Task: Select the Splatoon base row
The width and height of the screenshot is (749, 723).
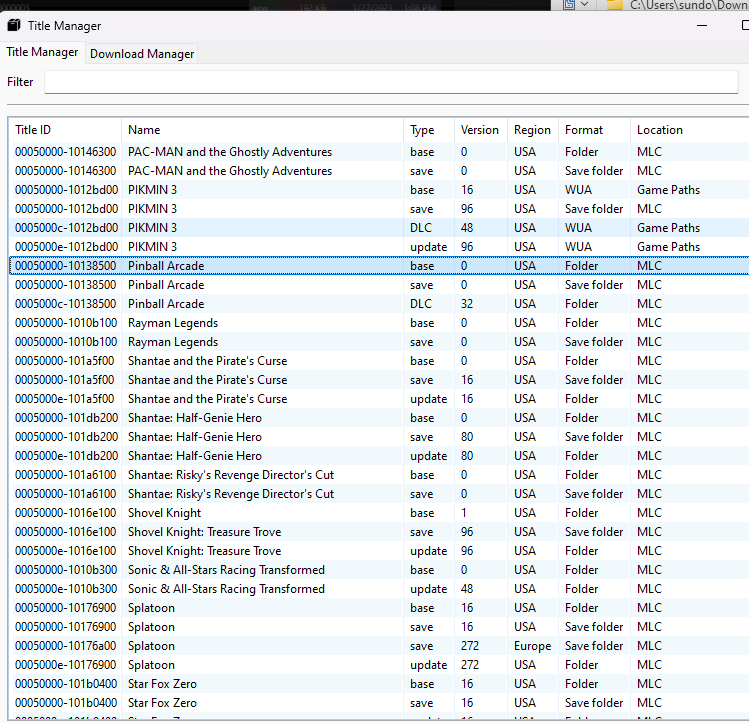Action: point(379,608)
